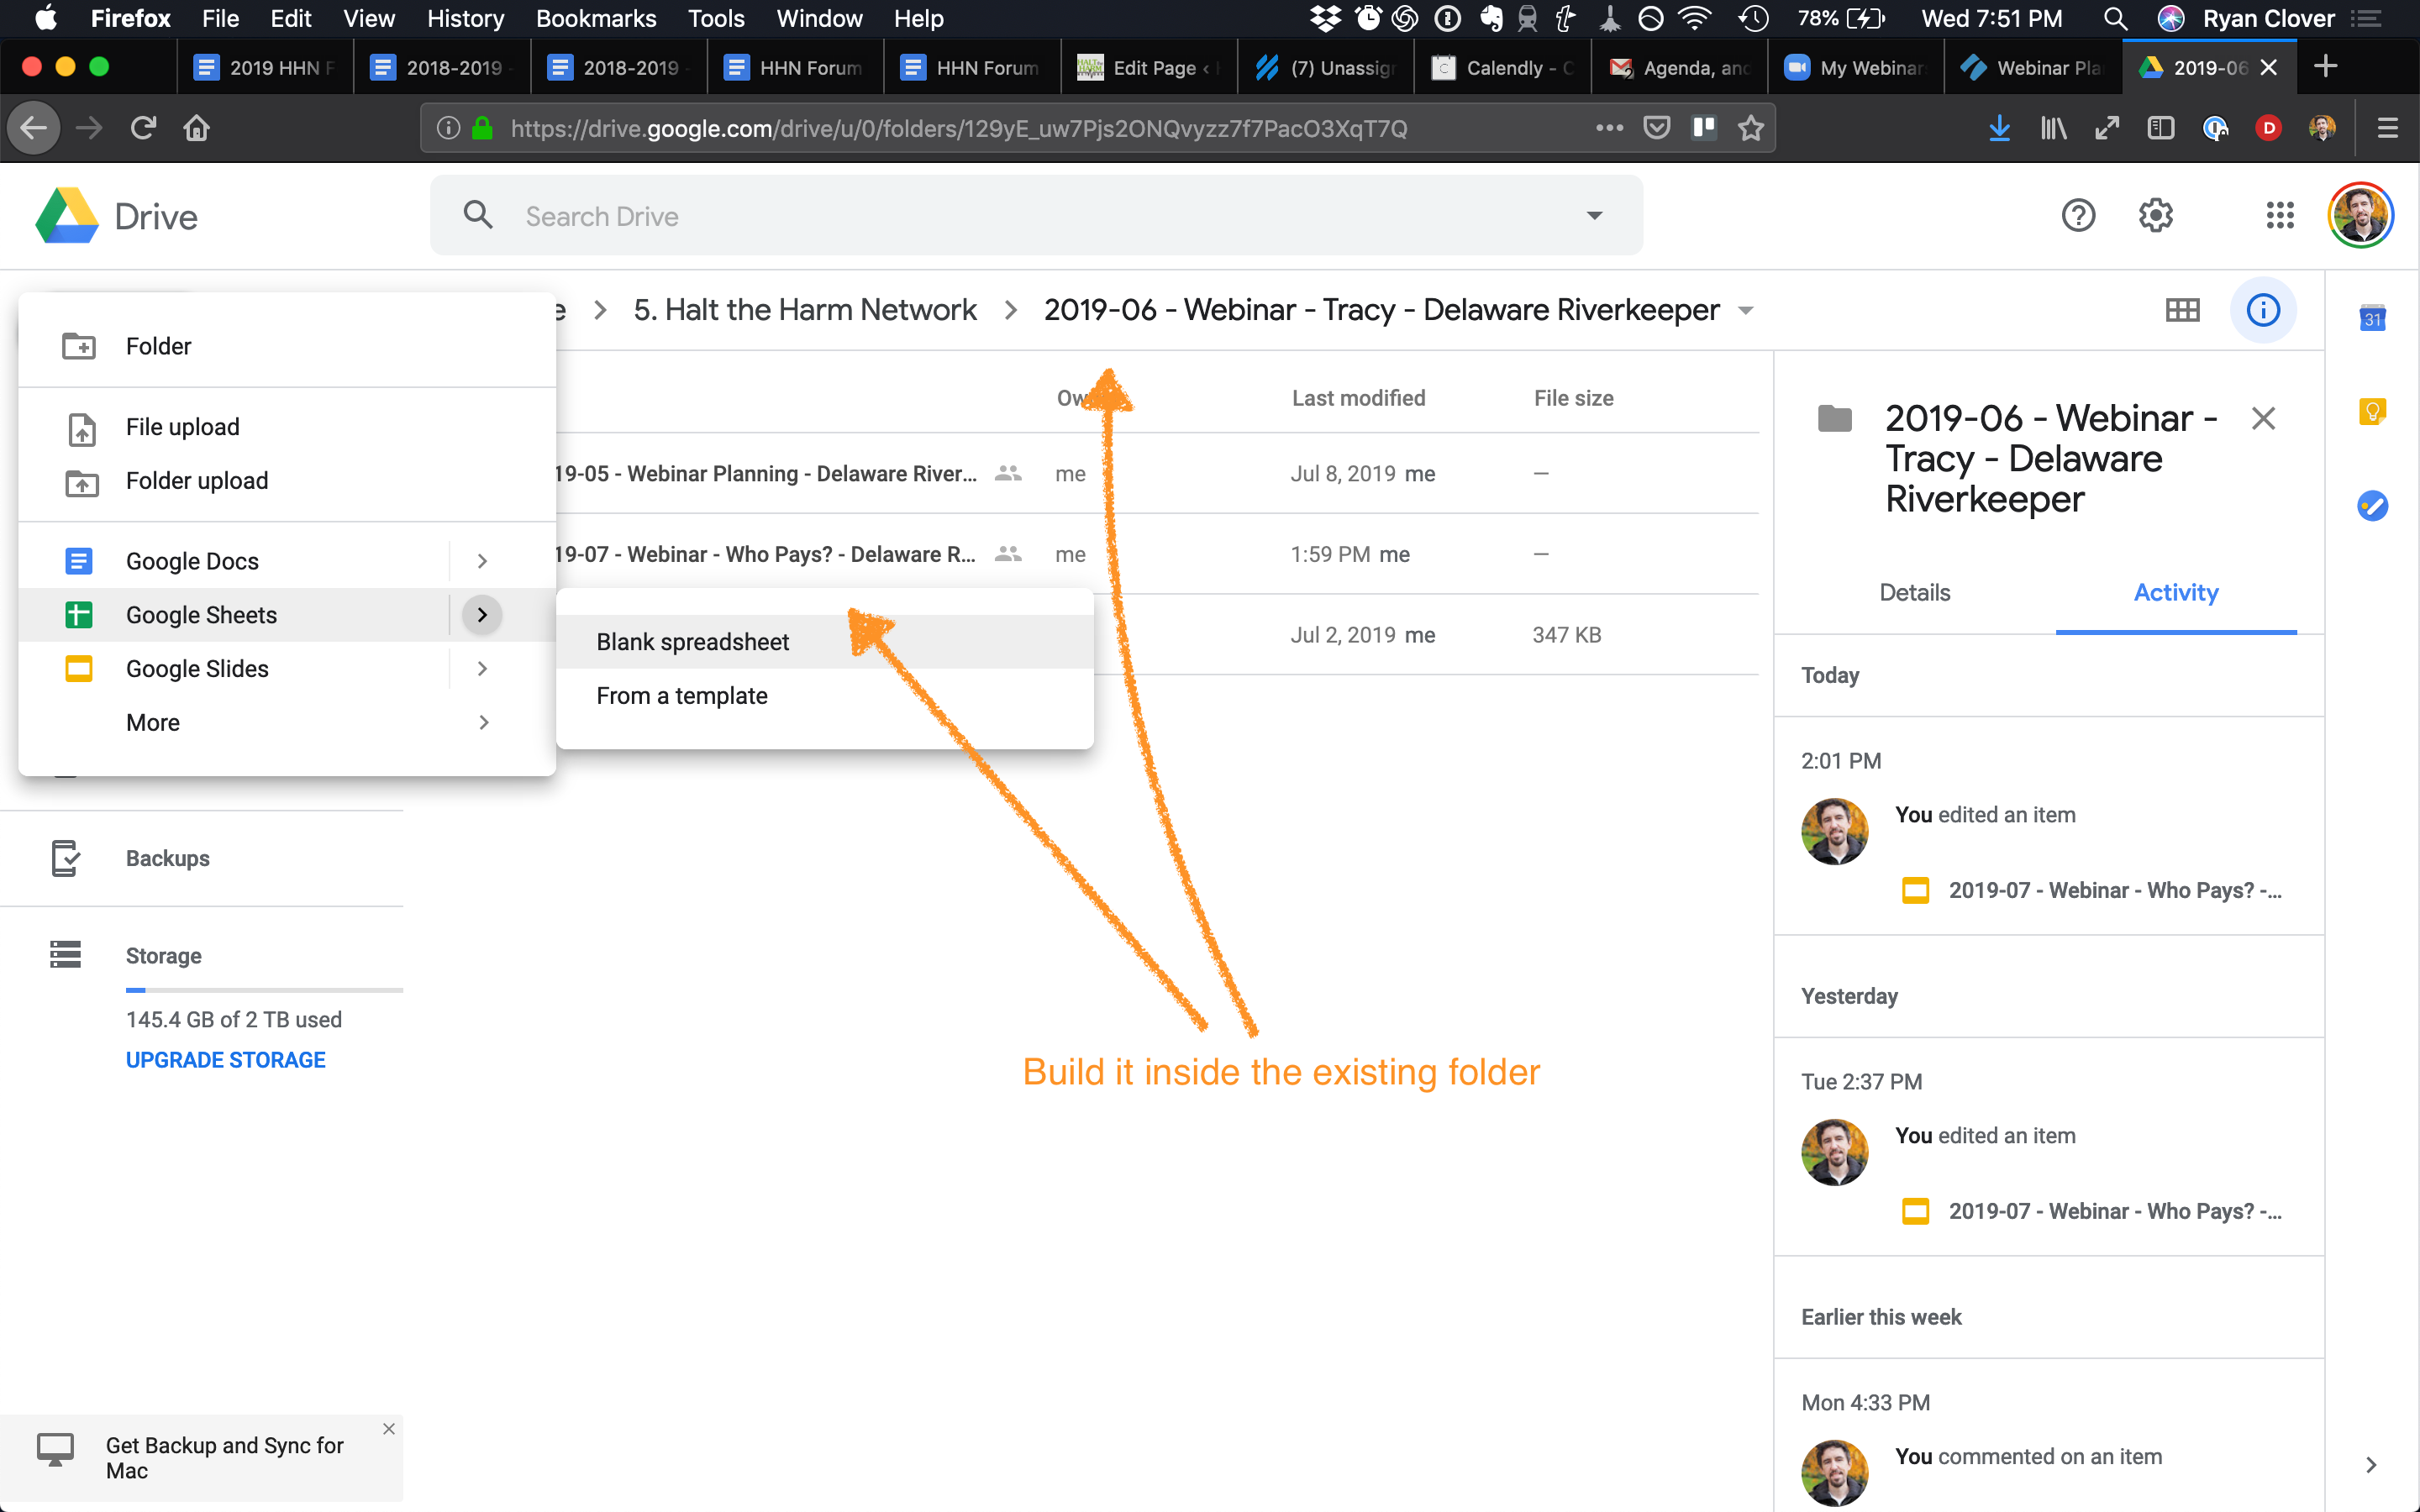Select Blank spreadsheet from the submenu
The height and width of the screenshot is (1512, 2420).
click(x=692, y=641)
